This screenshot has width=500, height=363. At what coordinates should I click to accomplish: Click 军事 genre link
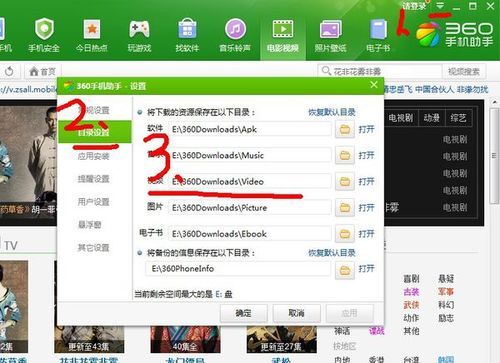click(446, 292)
